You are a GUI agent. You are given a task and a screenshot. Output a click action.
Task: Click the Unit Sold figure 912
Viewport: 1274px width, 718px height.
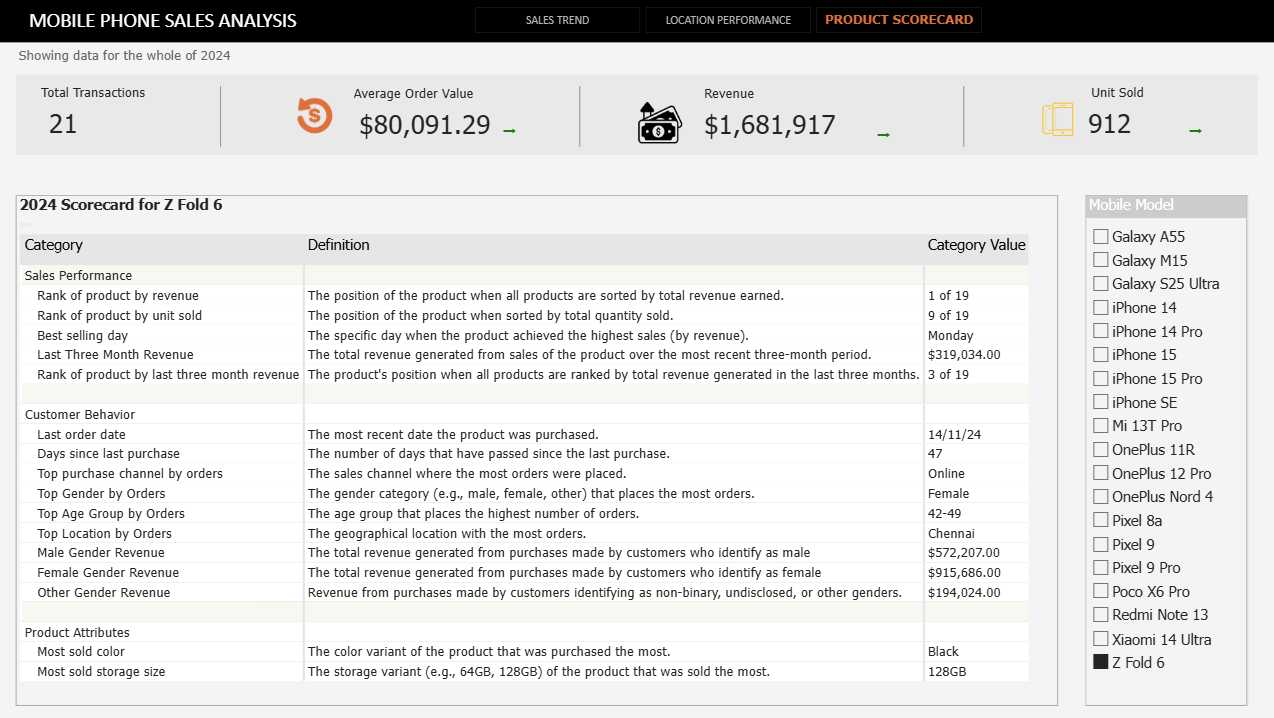pos(1110,124)
